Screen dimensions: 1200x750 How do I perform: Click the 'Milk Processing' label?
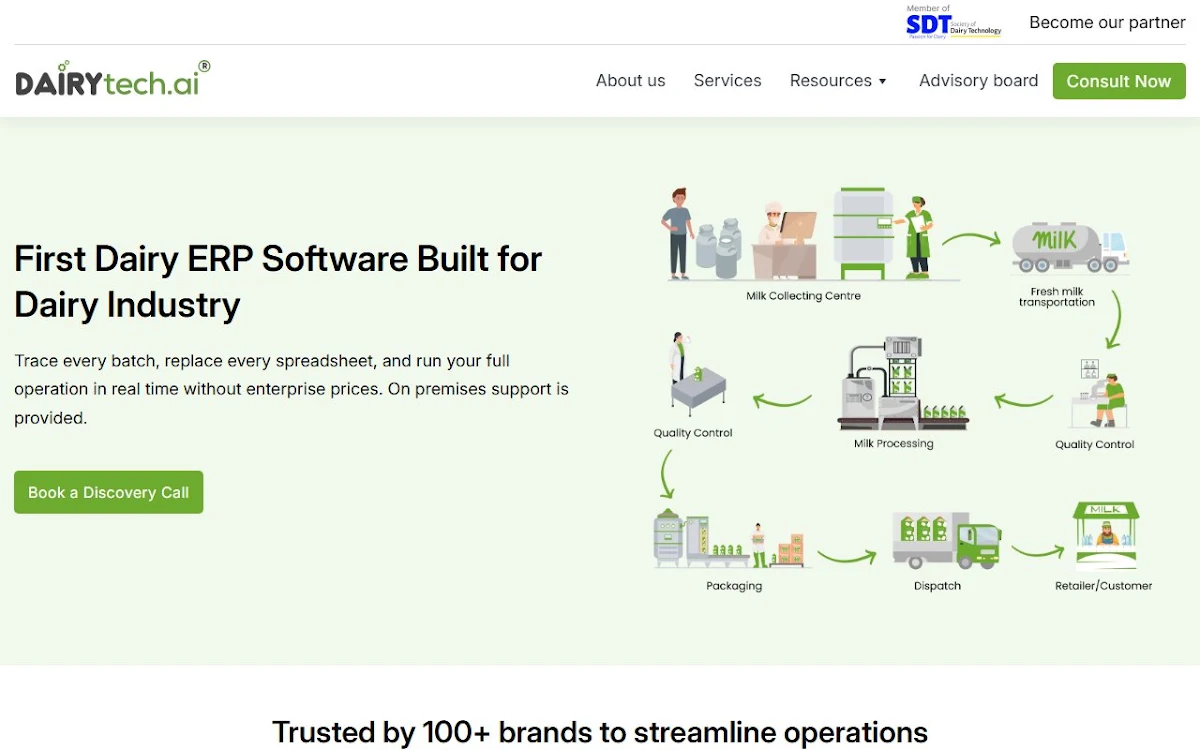[x=893, y=443]
